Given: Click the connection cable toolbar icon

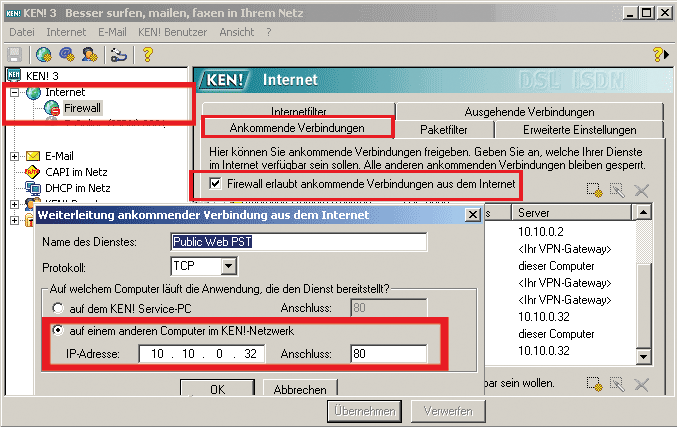Looking at the screenshot, I should 119,54.
